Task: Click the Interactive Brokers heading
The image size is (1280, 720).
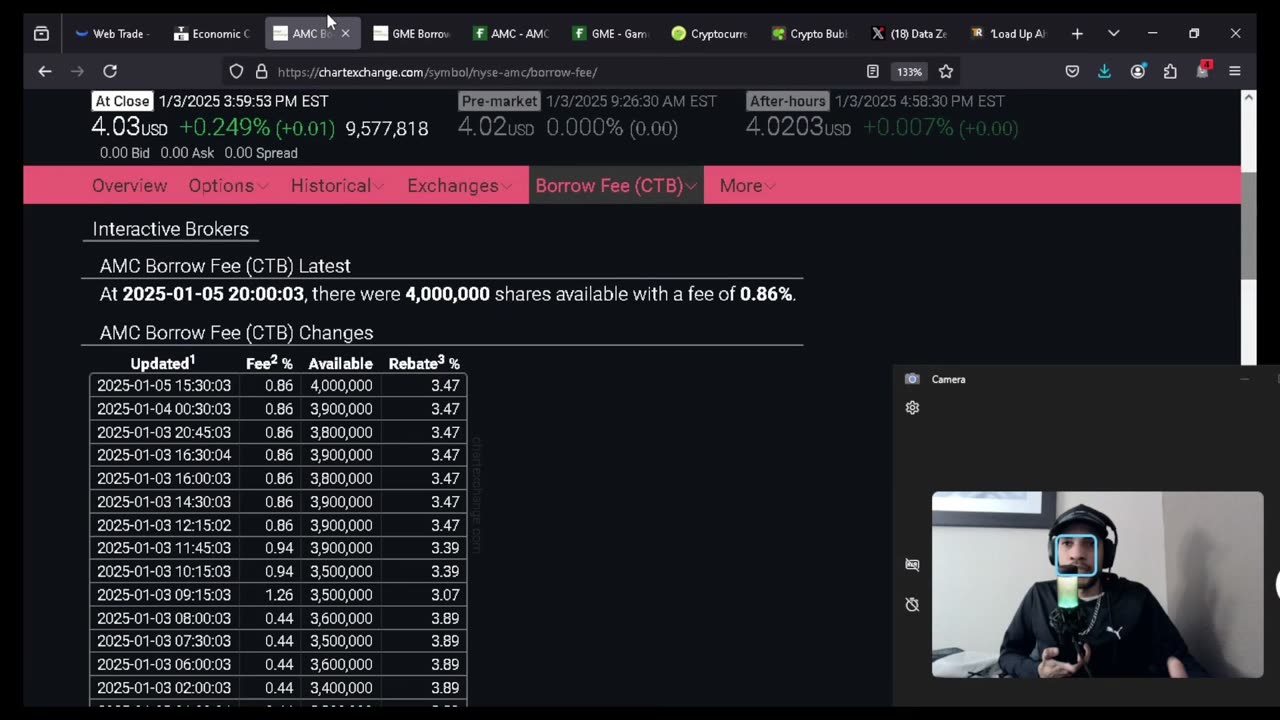Action: (170, 229)
